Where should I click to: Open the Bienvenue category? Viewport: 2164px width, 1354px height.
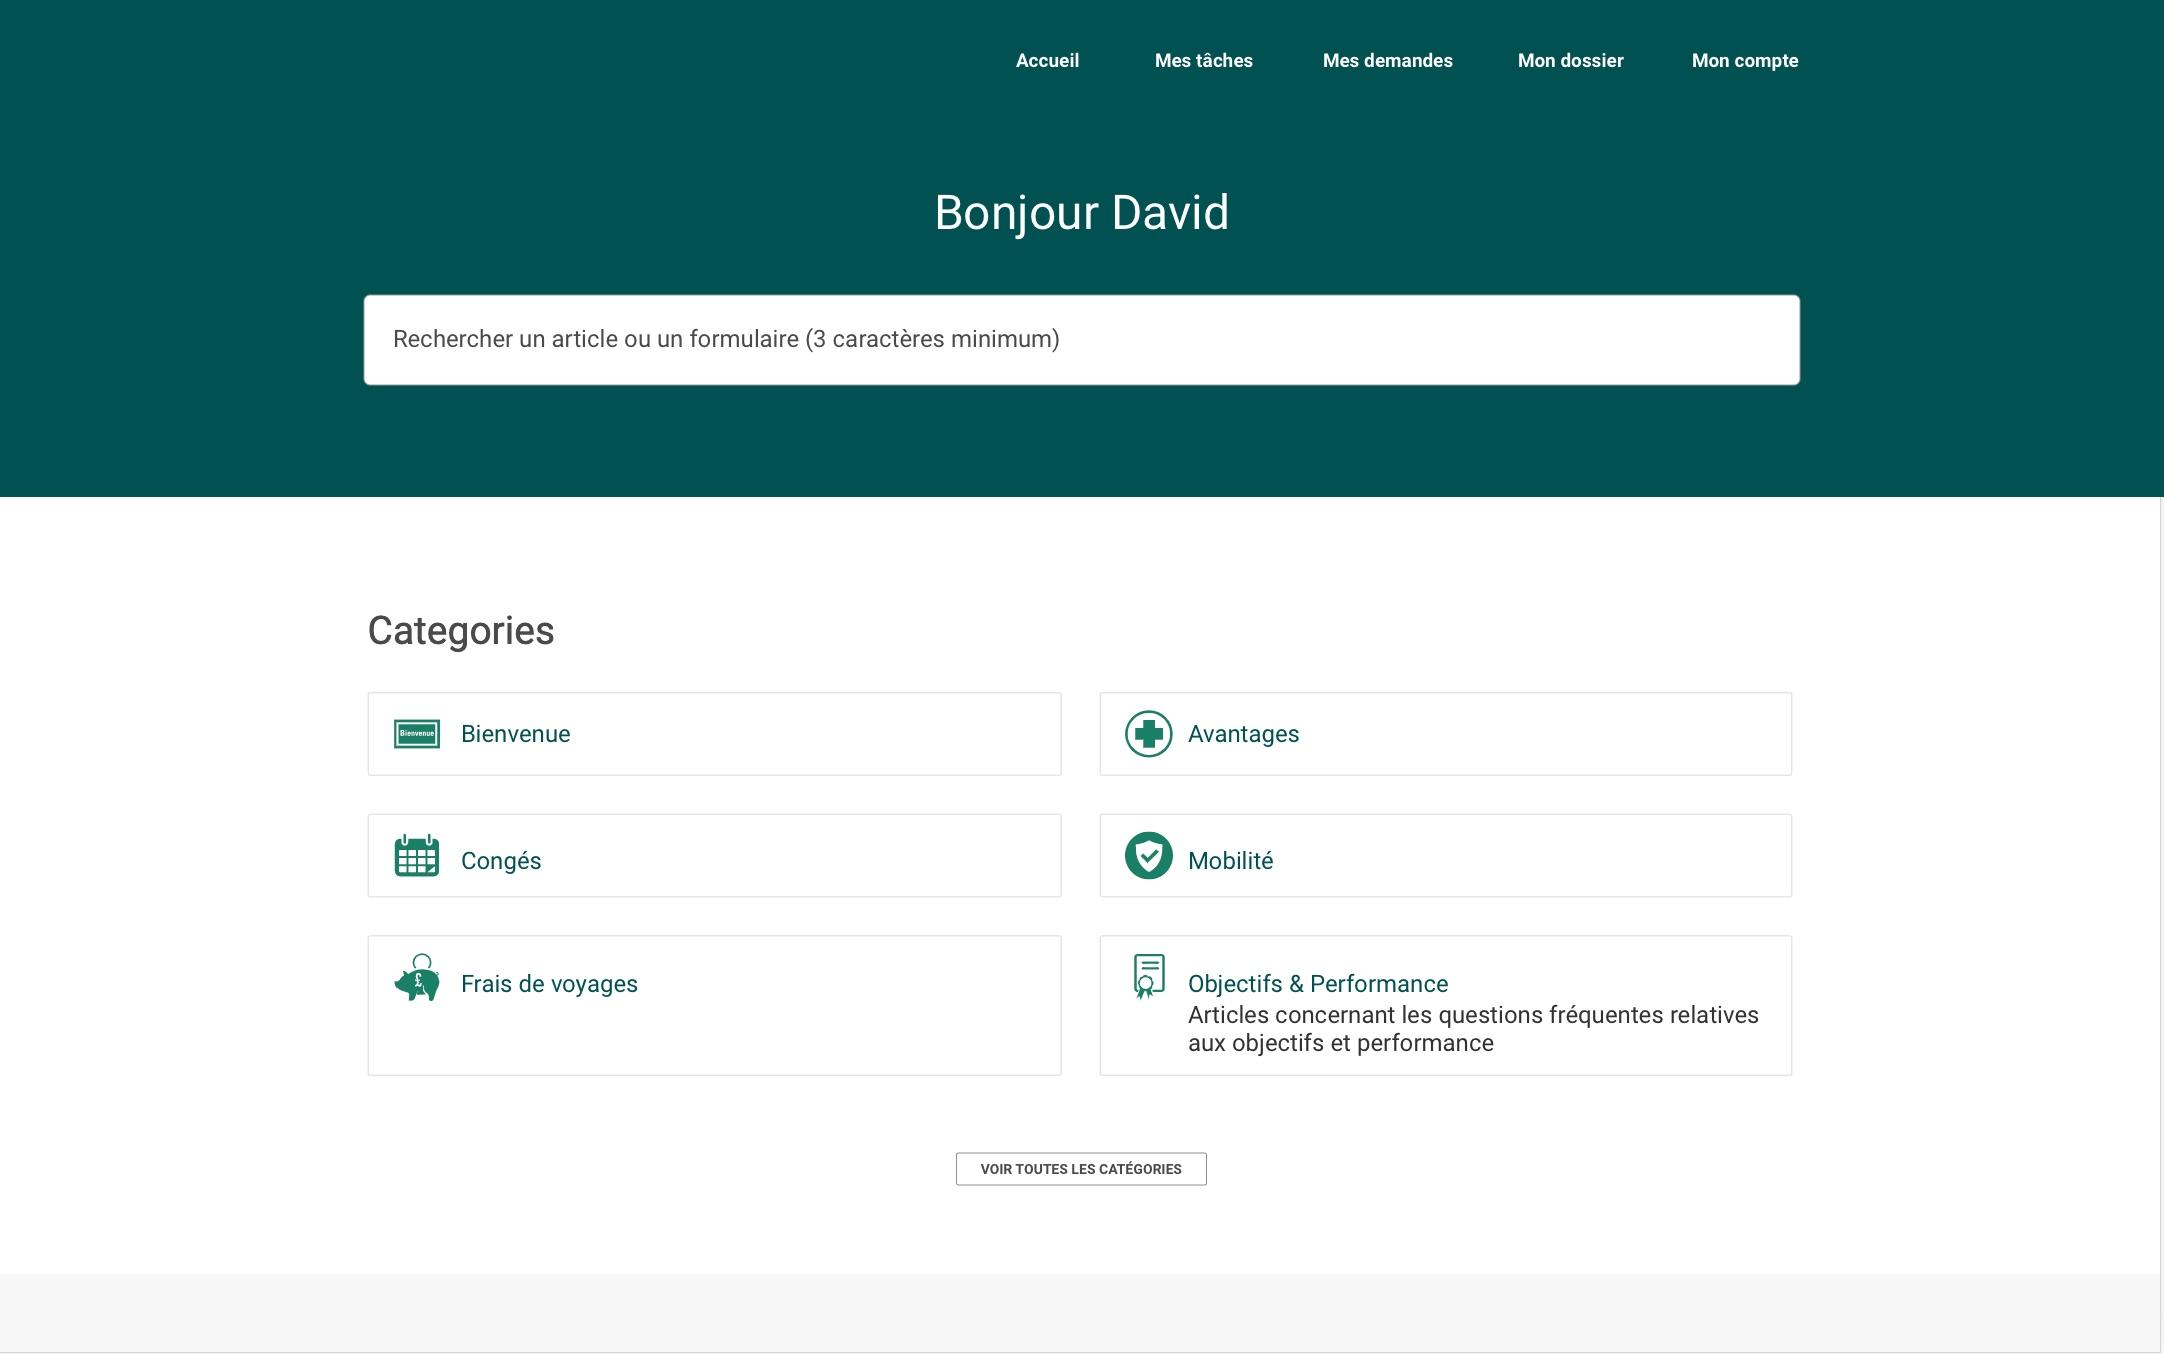514,733
